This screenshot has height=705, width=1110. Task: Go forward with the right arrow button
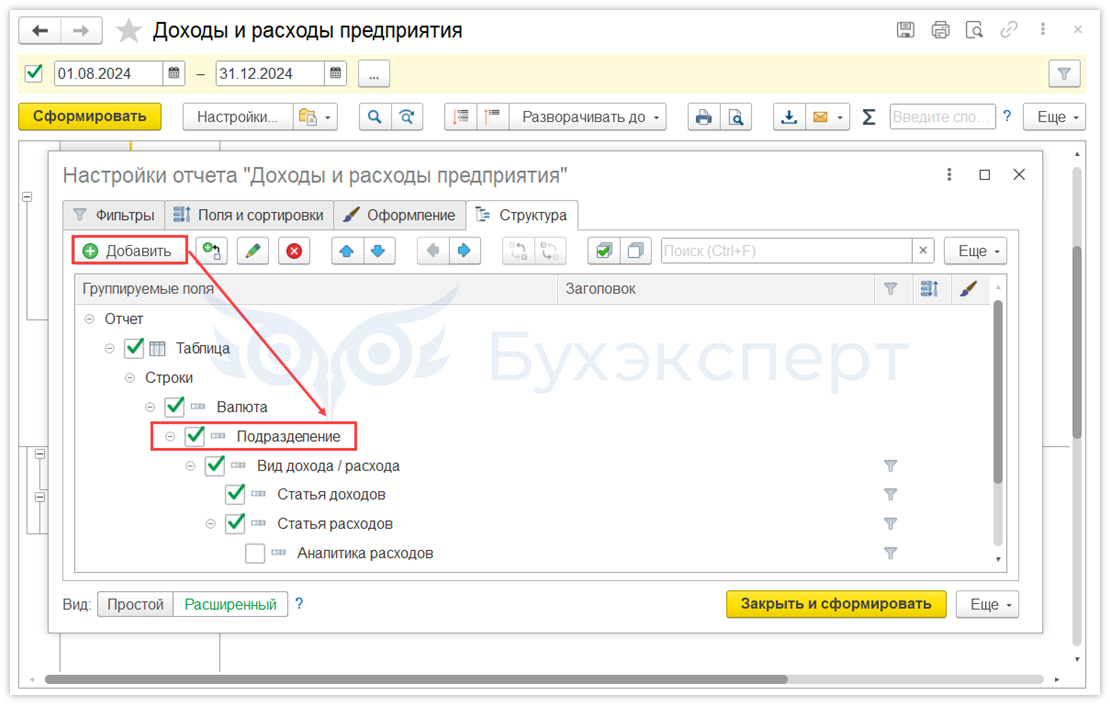(81, 30)
